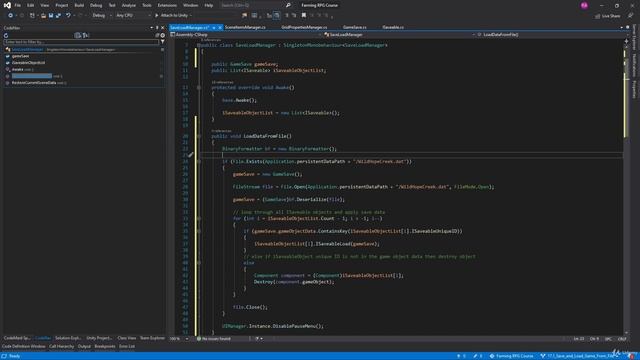The image size is (640, 360).
Task: Select iSaveableObjectList field in CodeNav
Action: (28, 62)
